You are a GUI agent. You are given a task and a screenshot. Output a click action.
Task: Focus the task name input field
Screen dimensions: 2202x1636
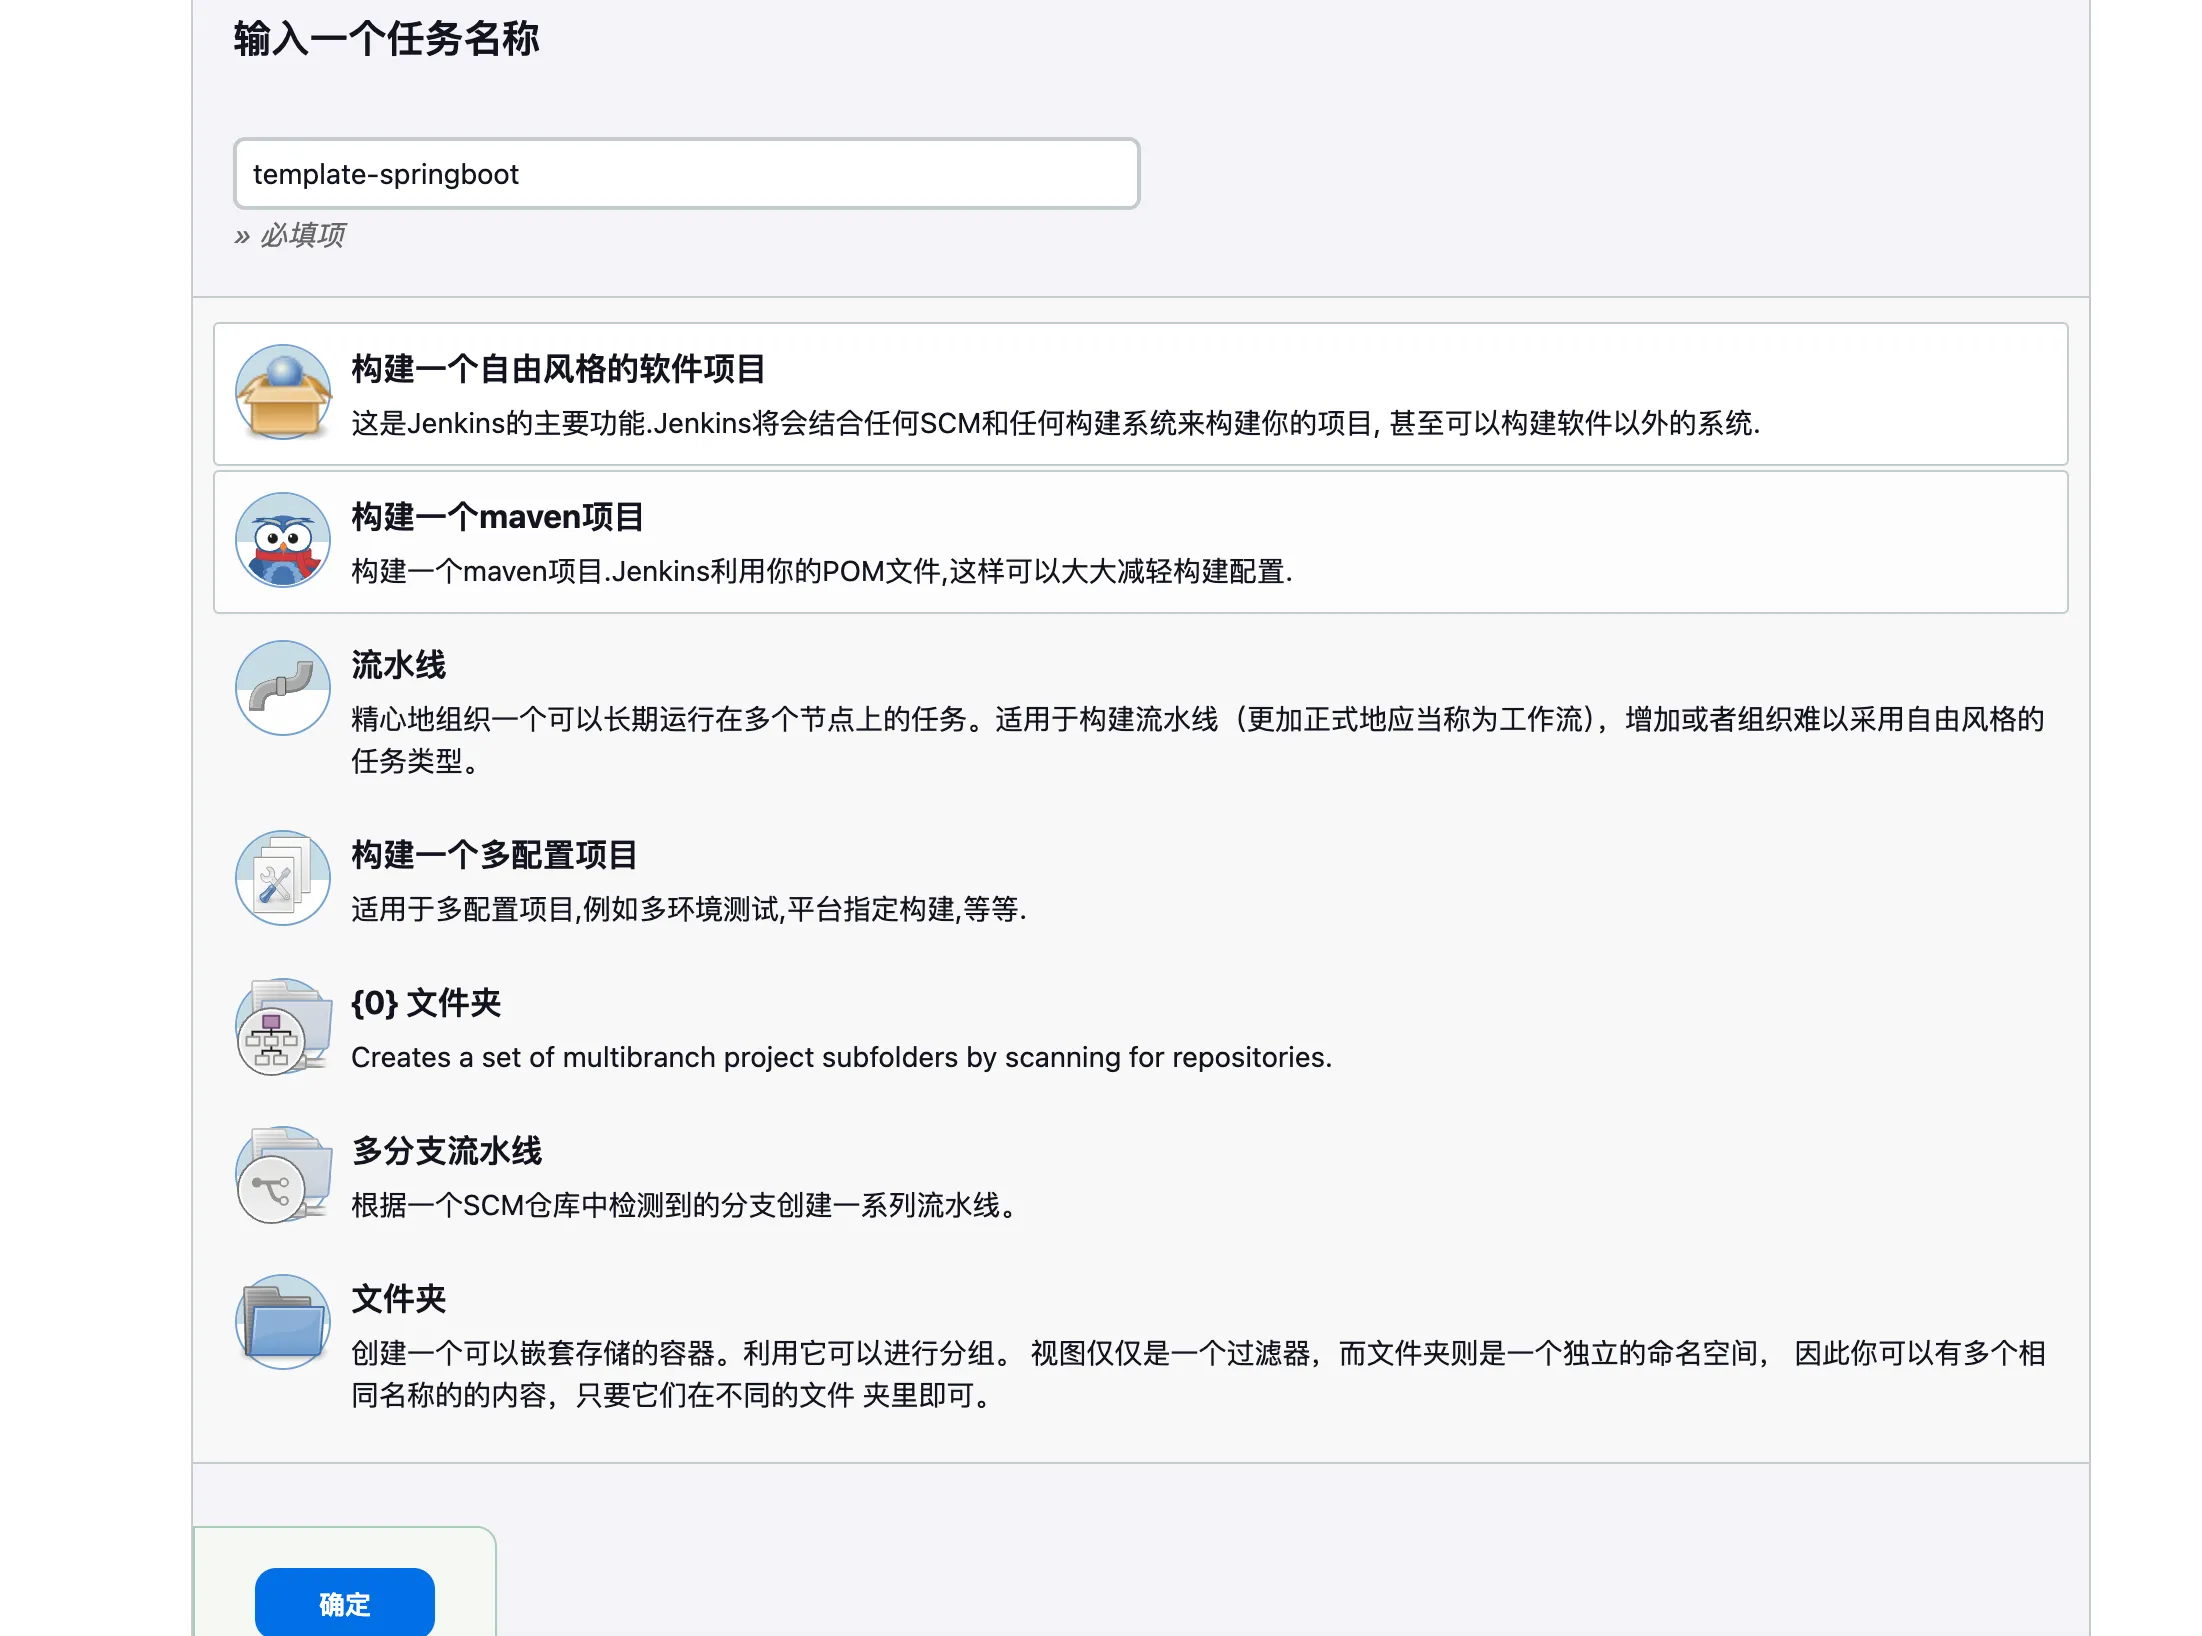point(686,174)
